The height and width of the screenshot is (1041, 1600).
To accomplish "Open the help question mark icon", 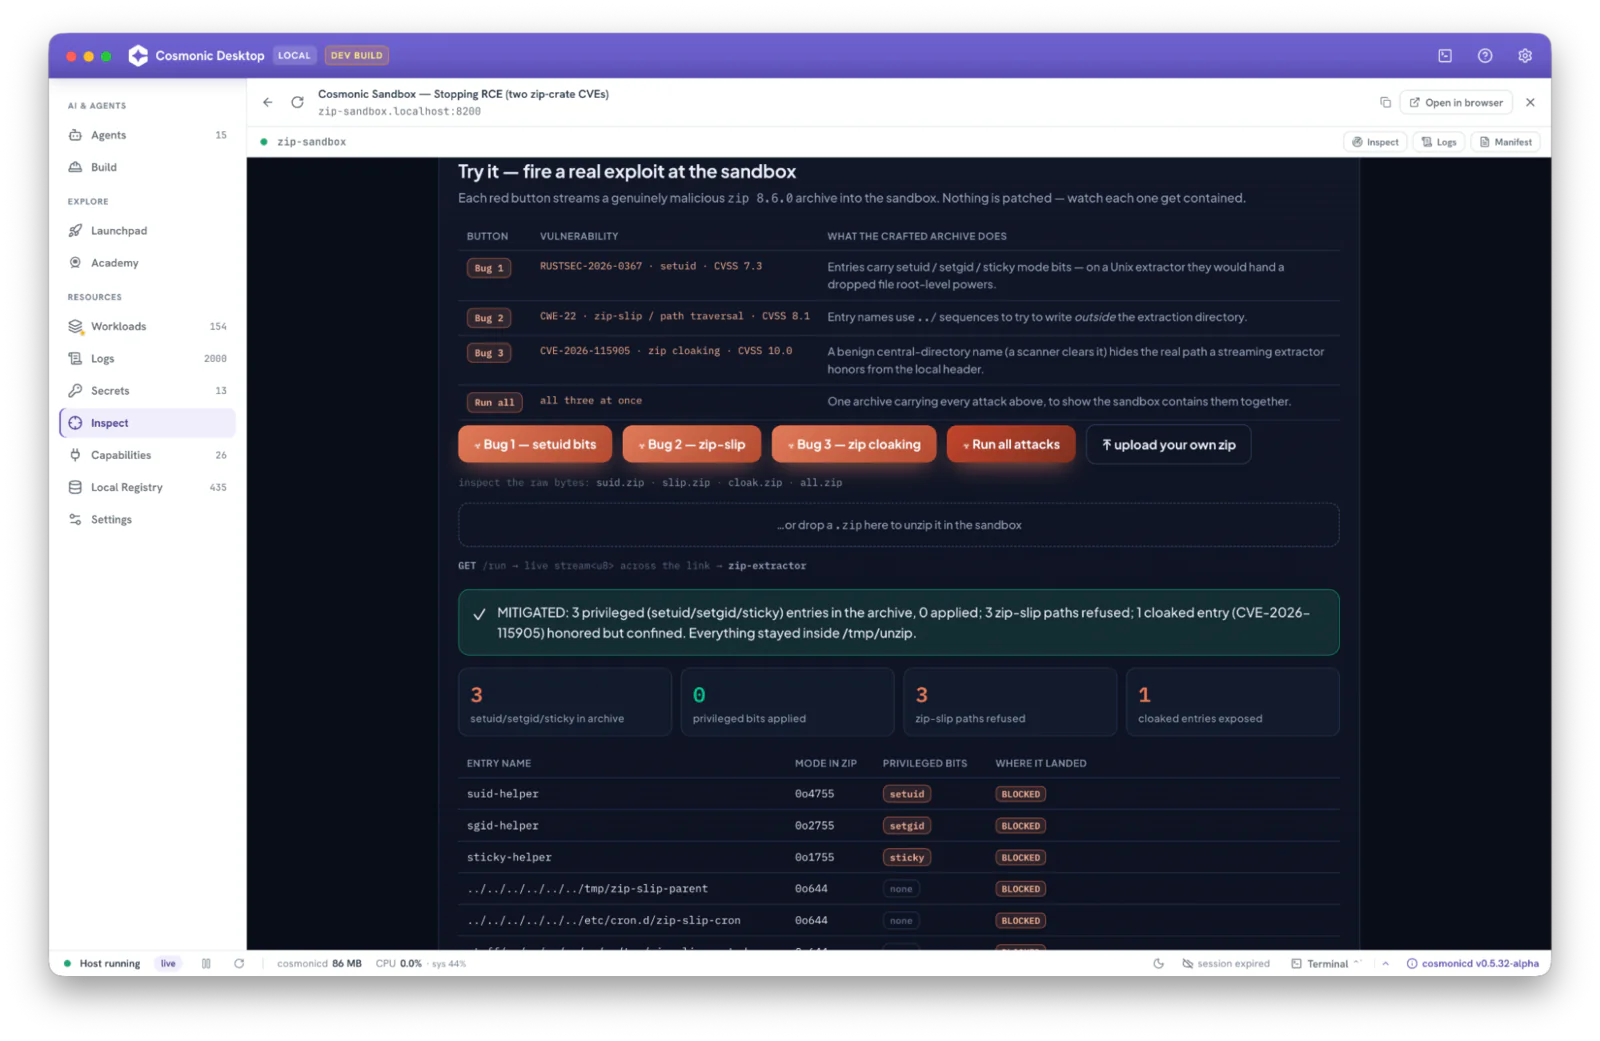I will pos(1485,56).
